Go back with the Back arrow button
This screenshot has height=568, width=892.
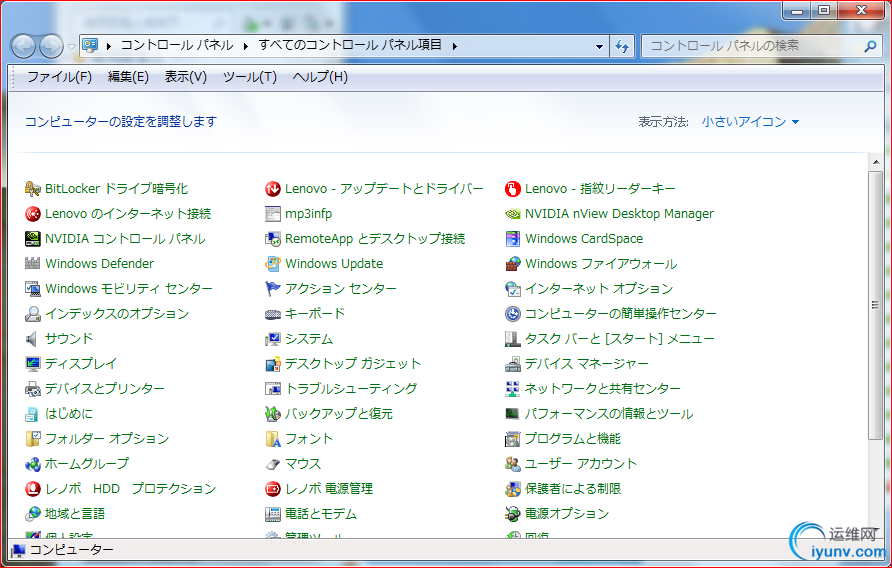23,46
